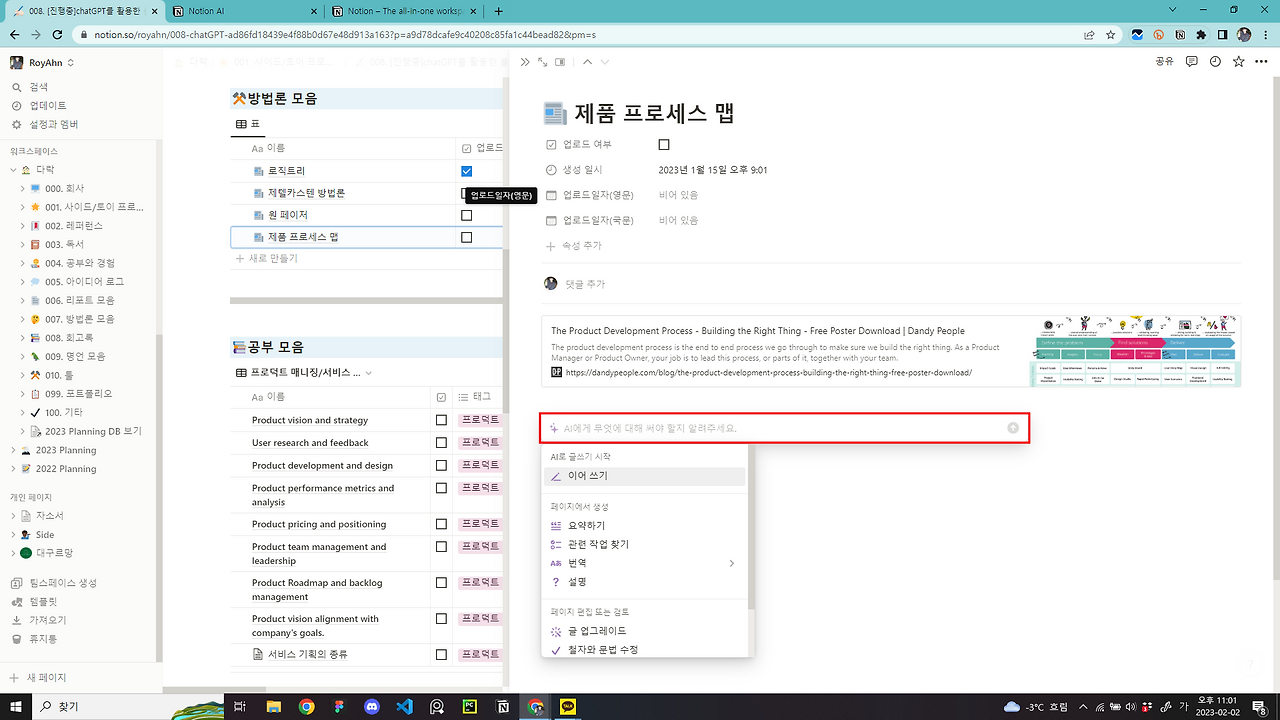This screenshot has height=720, width=1280.
Task: Open the Product Development Process poster thumbnail
Action: point(1135,351)
